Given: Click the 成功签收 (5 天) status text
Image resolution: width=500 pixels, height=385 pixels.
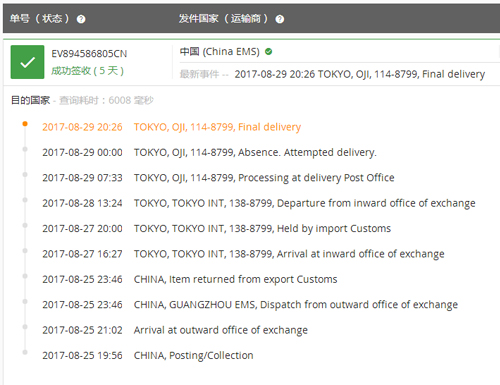Looking at the screenshot, I should (x=87, y=71).
